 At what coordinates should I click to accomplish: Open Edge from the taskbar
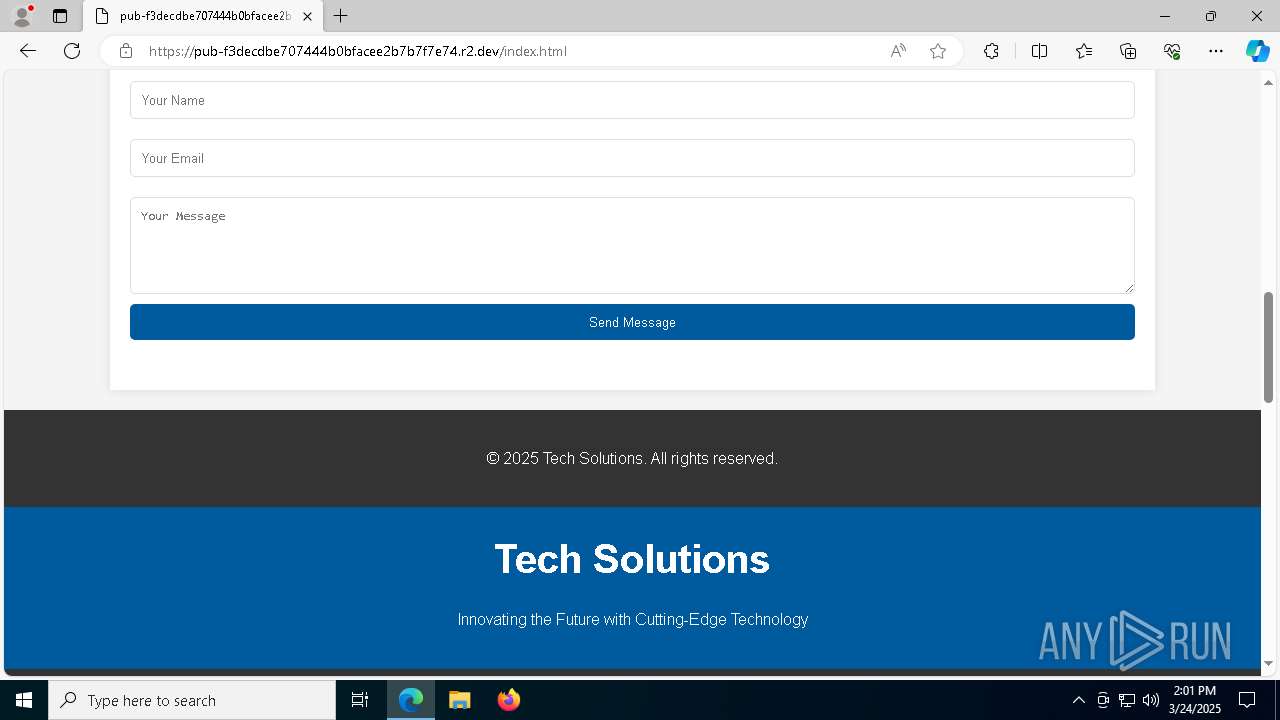coord(411,700)
